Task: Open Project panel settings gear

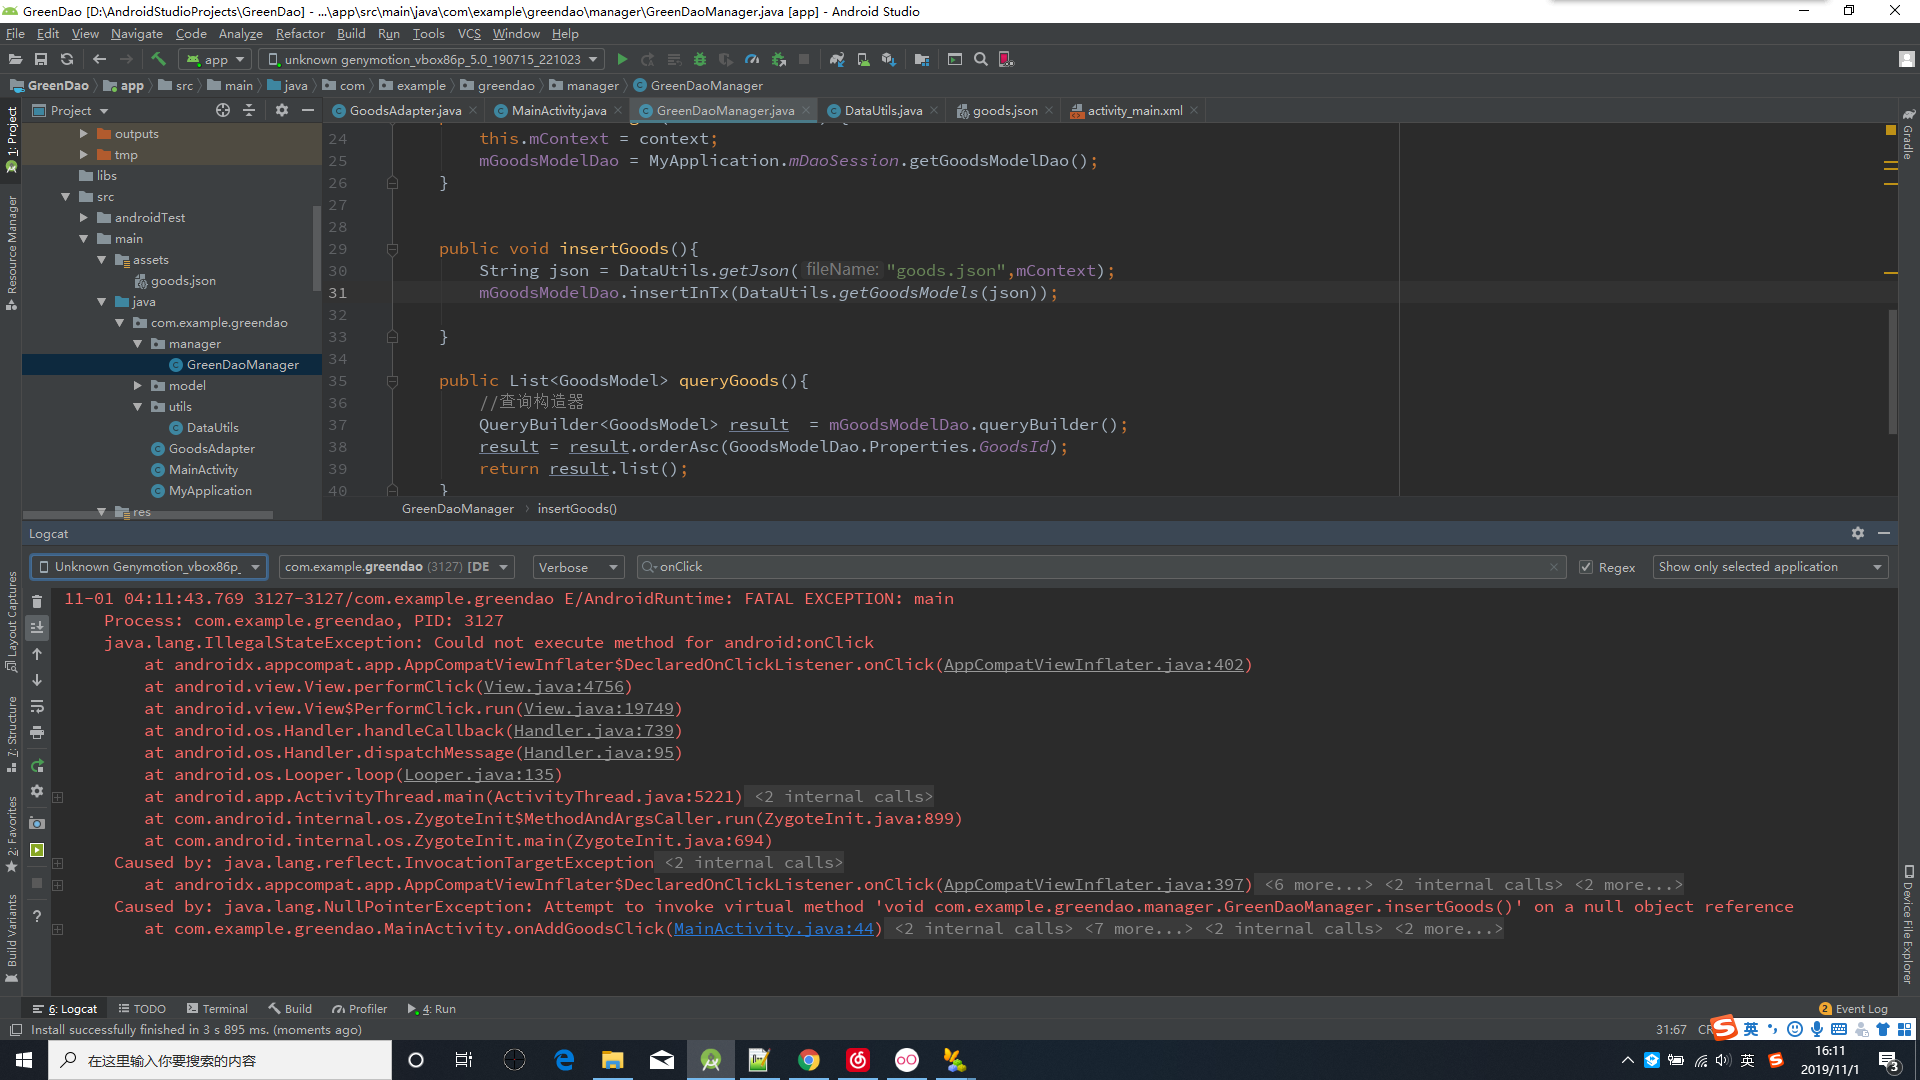Action: coord(282,110)
